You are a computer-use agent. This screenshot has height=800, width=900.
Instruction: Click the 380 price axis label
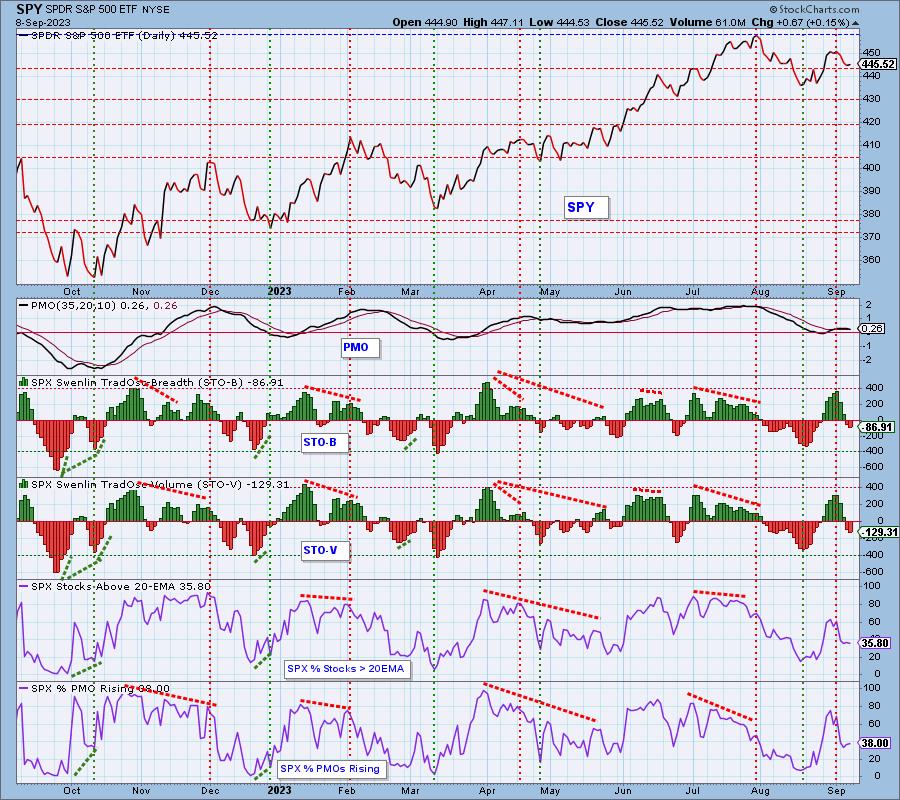(872, 213)
